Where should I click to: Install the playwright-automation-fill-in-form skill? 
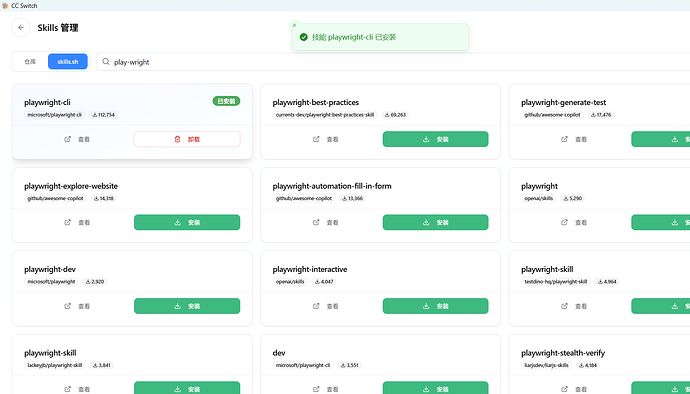tap(435, 222)
